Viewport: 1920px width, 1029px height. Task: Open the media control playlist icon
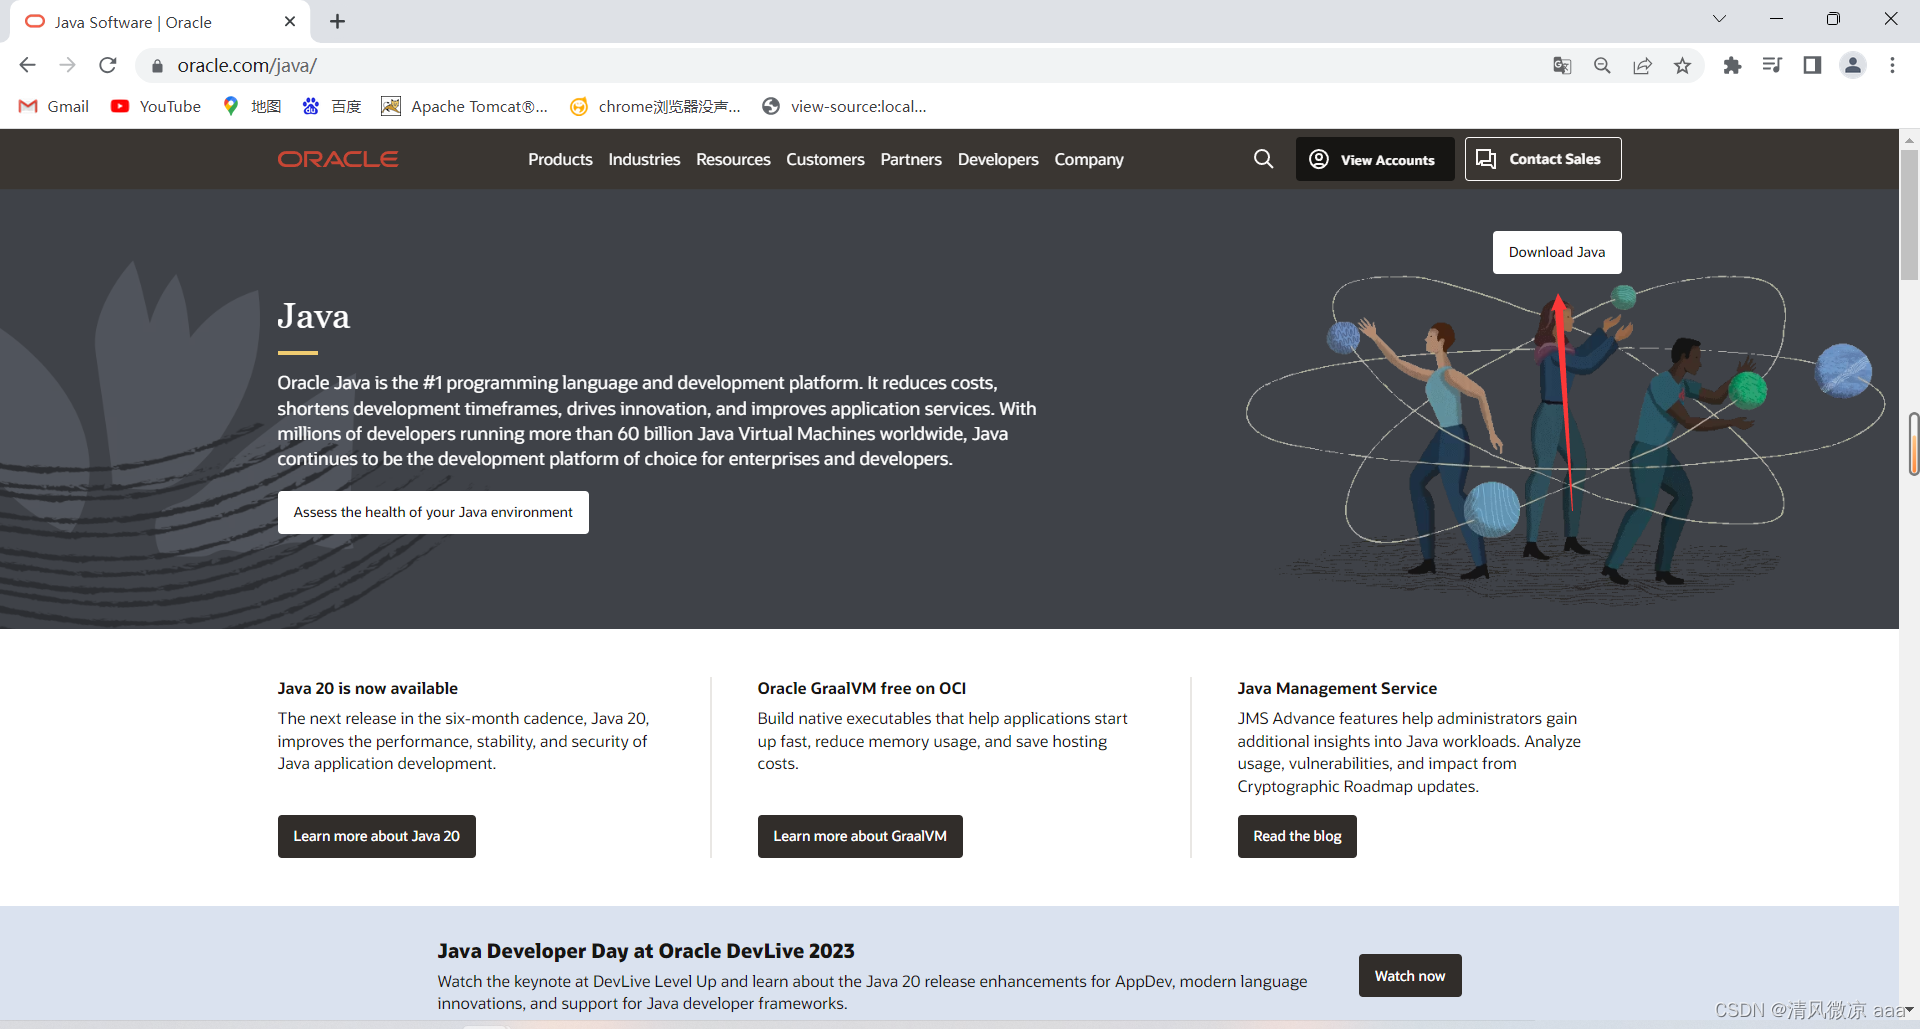click(x=1772, y=65)
